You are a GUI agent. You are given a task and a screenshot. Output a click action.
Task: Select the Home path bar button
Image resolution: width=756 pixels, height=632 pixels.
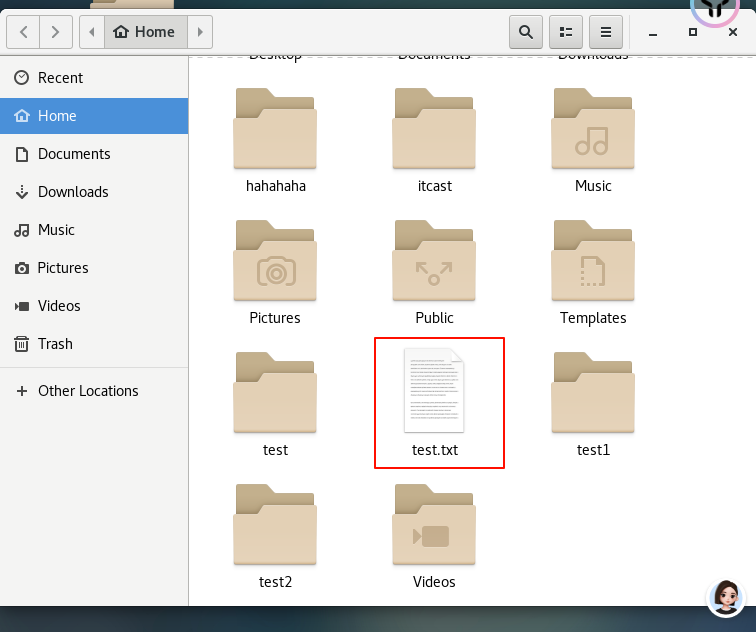[146, 32]
